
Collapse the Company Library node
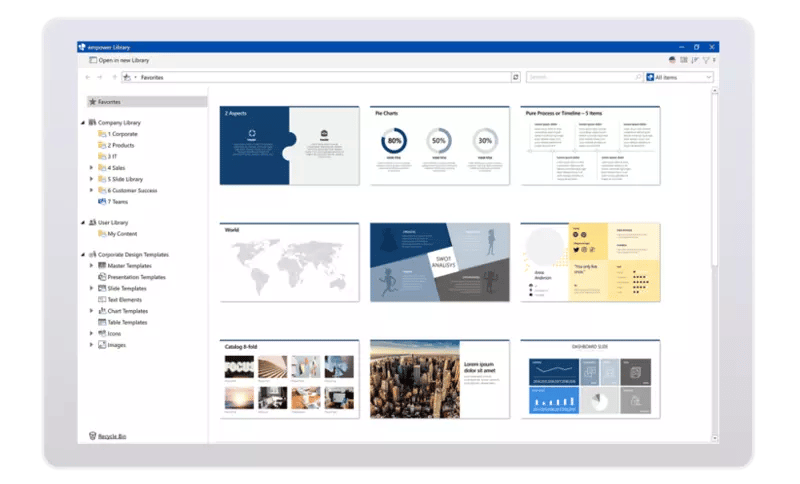pos(83,122)
